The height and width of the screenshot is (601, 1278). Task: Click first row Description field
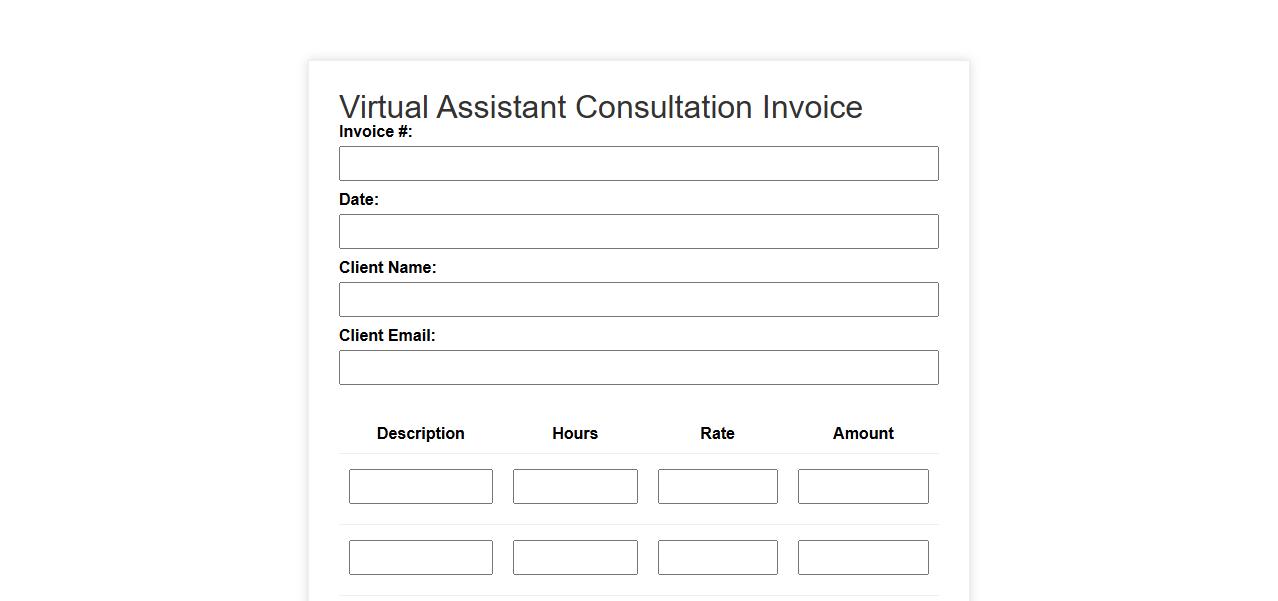tap(420, 486)
